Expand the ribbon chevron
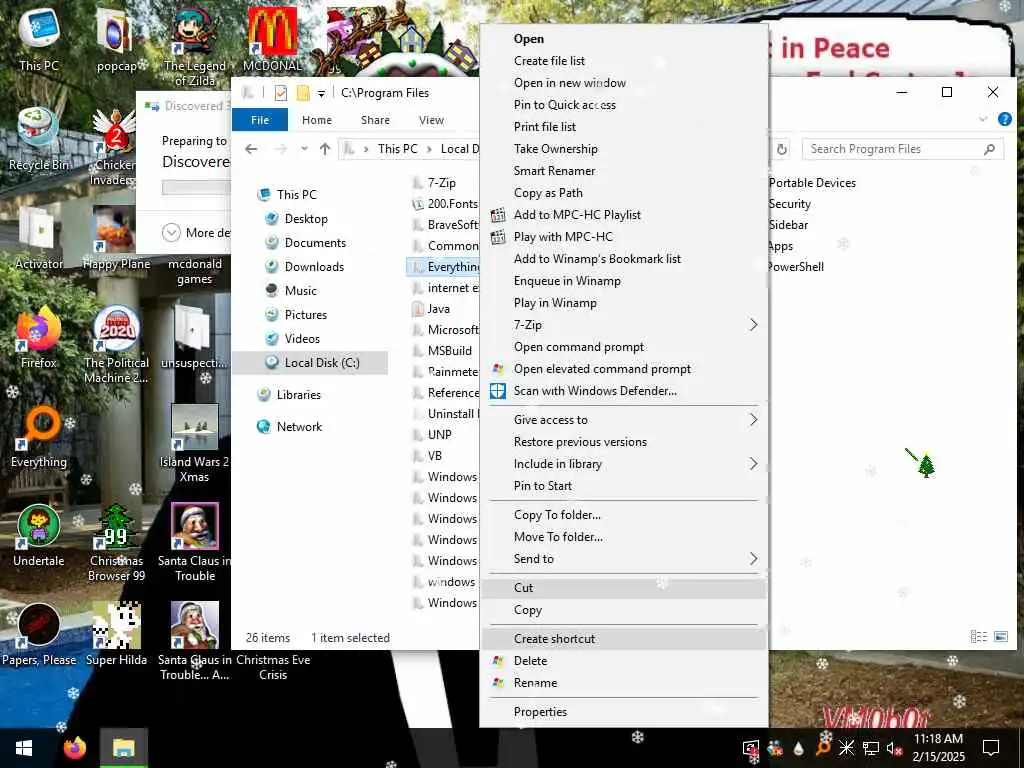This screenshot has width=1024, height=768. coord(983,119)
